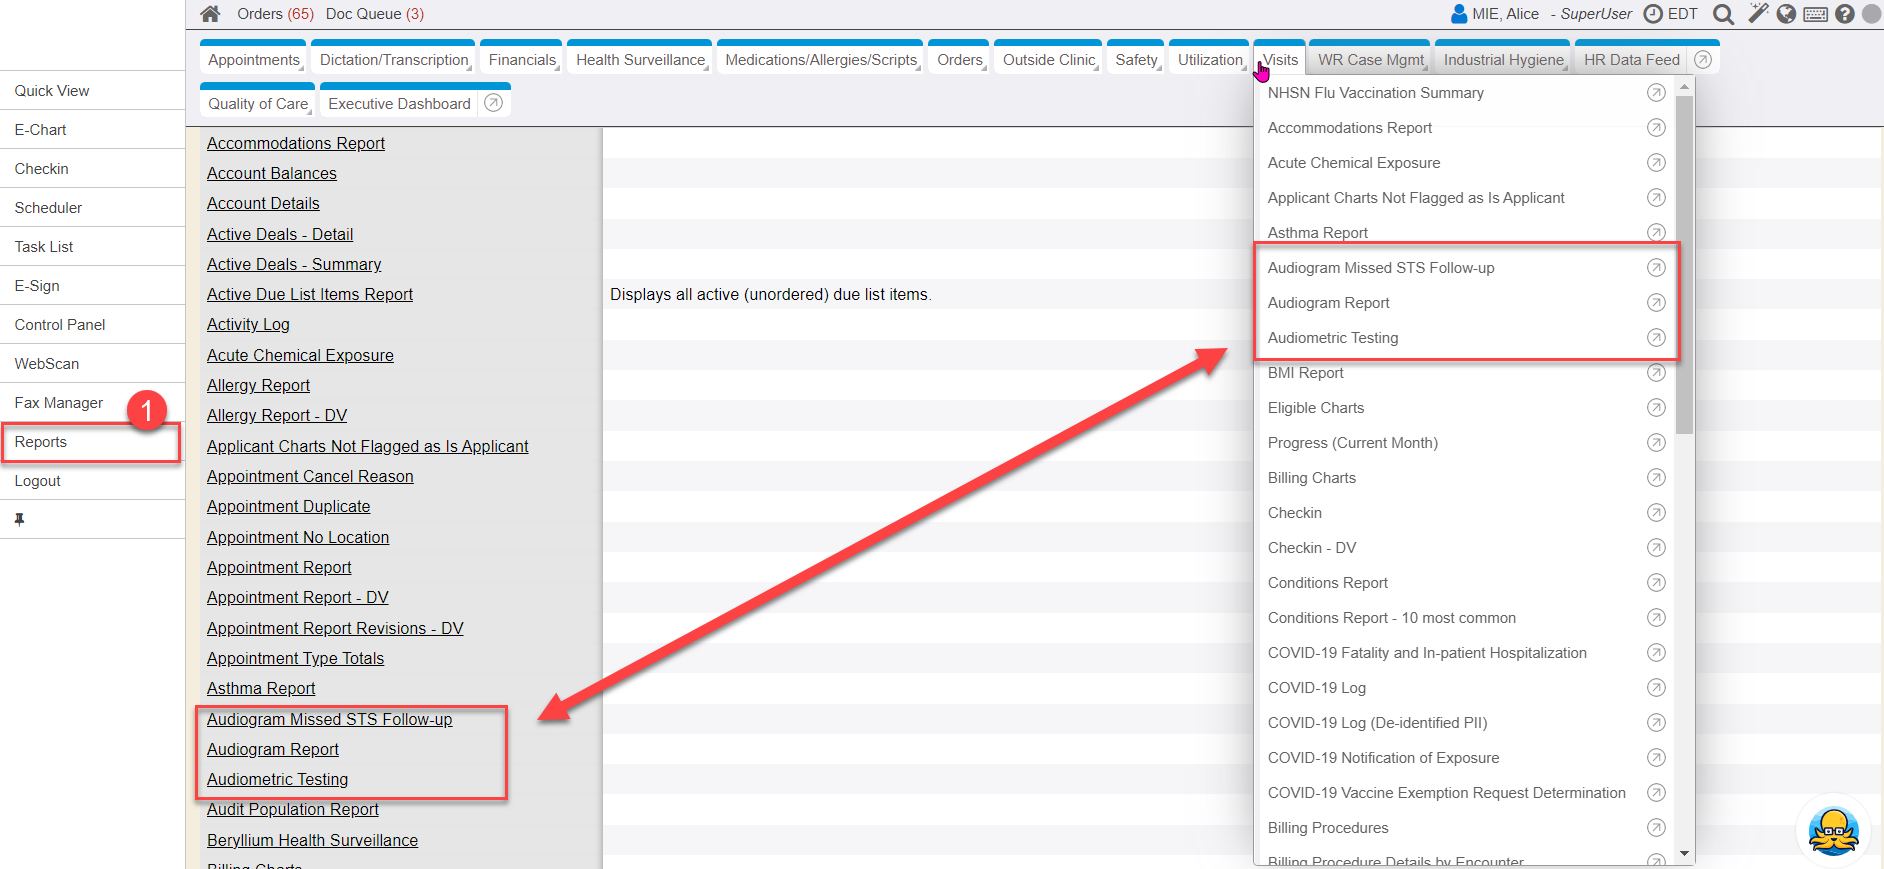Open the Active Due List Items Report link
The image size is (1884, 869).
click(309, 294)
